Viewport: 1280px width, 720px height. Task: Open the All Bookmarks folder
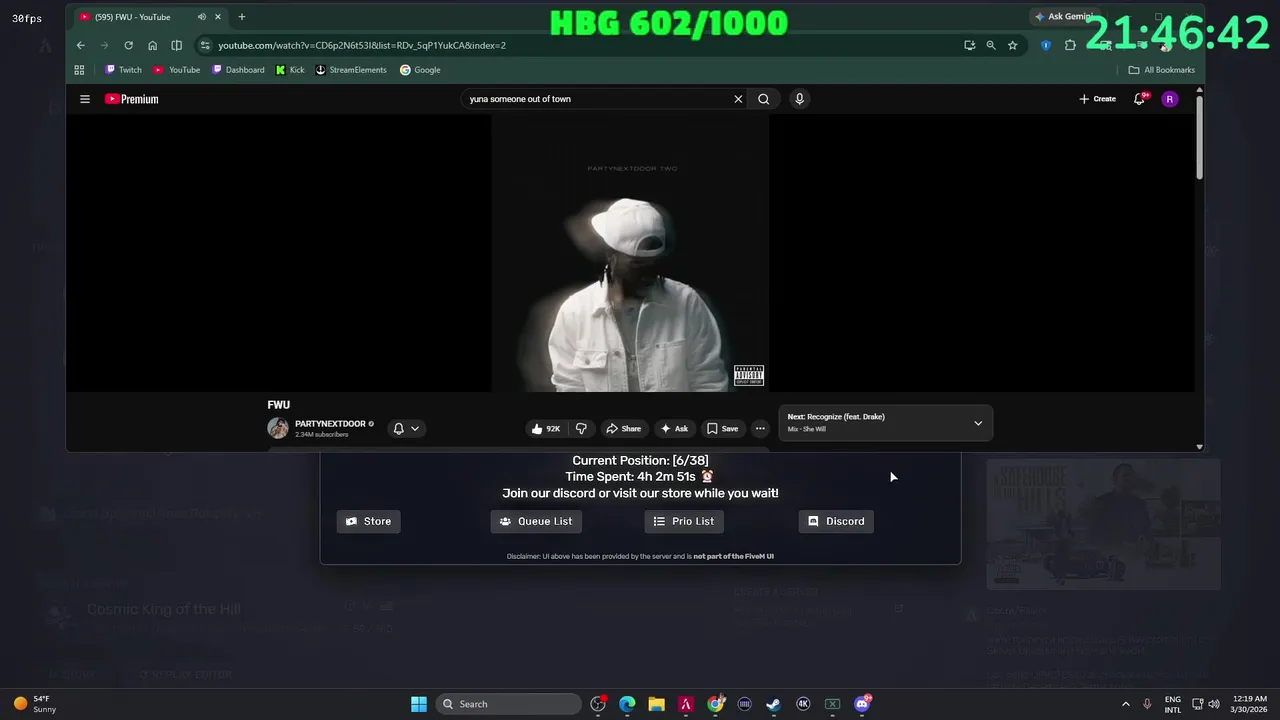(x=1162, y=70)
